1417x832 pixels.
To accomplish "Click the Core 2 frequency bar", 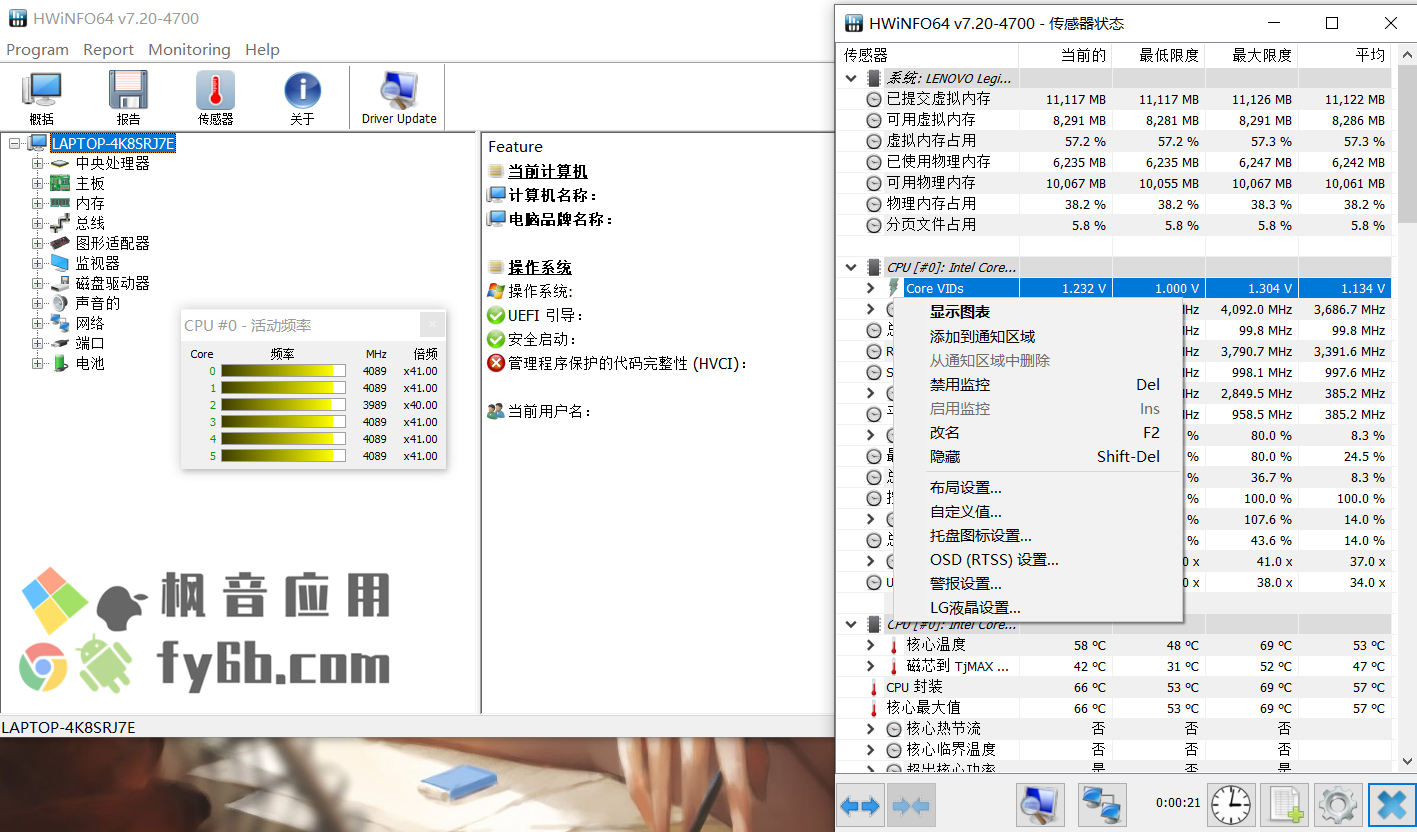I will [283, 405].
